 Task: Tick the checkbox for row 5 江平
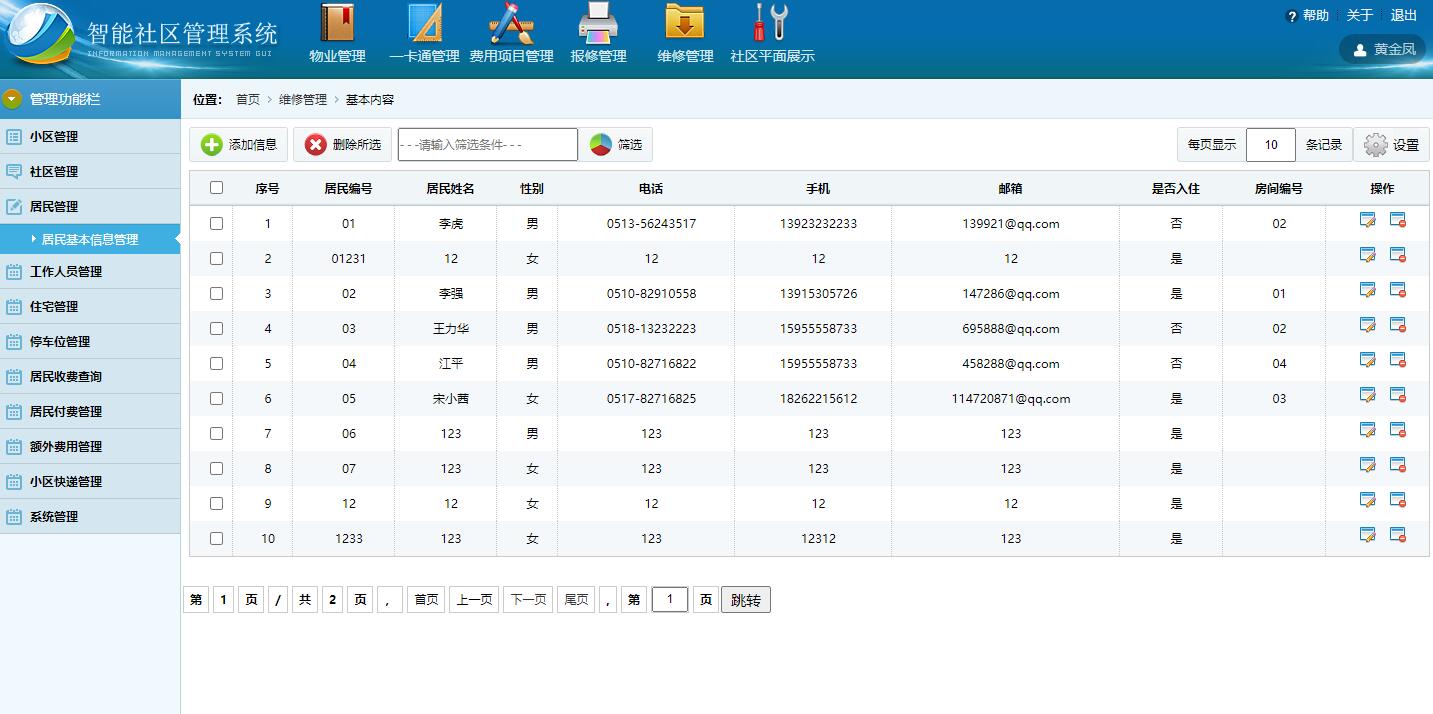(216, 364)
